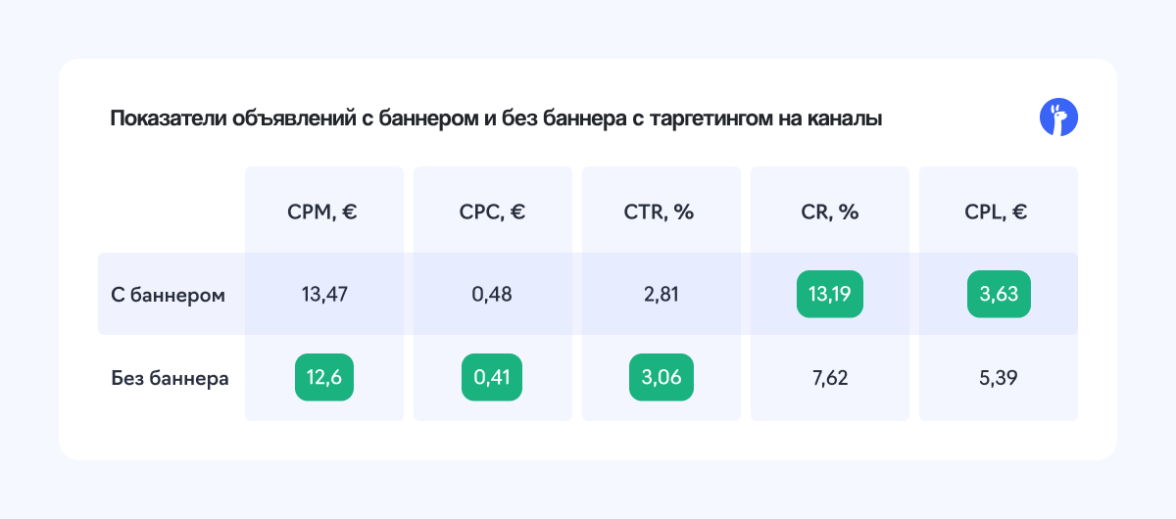Select the green 3,06 CTR badge
Image resolution: width=1176 pixels, height=519 pixels.
tap(660, 379)
